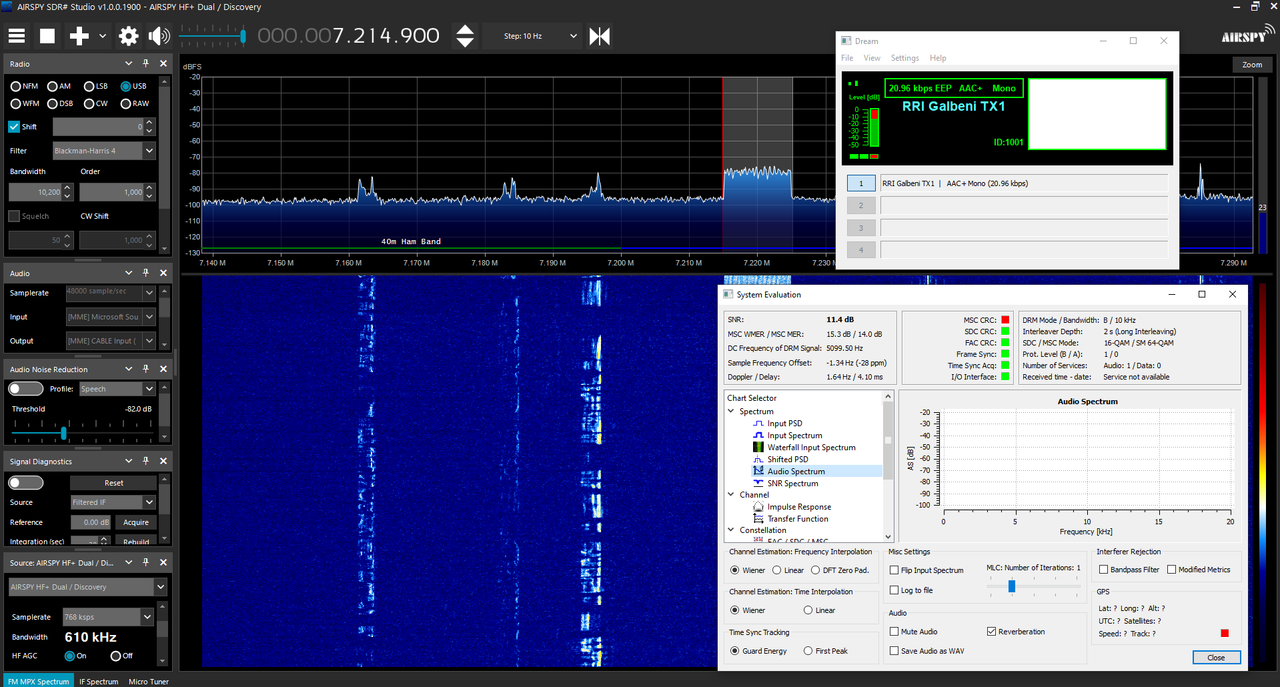Pin the Signal Diagnostics panel
The width and height of the screenshot is (1280, 687).
pyautogui.click(x=147, y=461)
